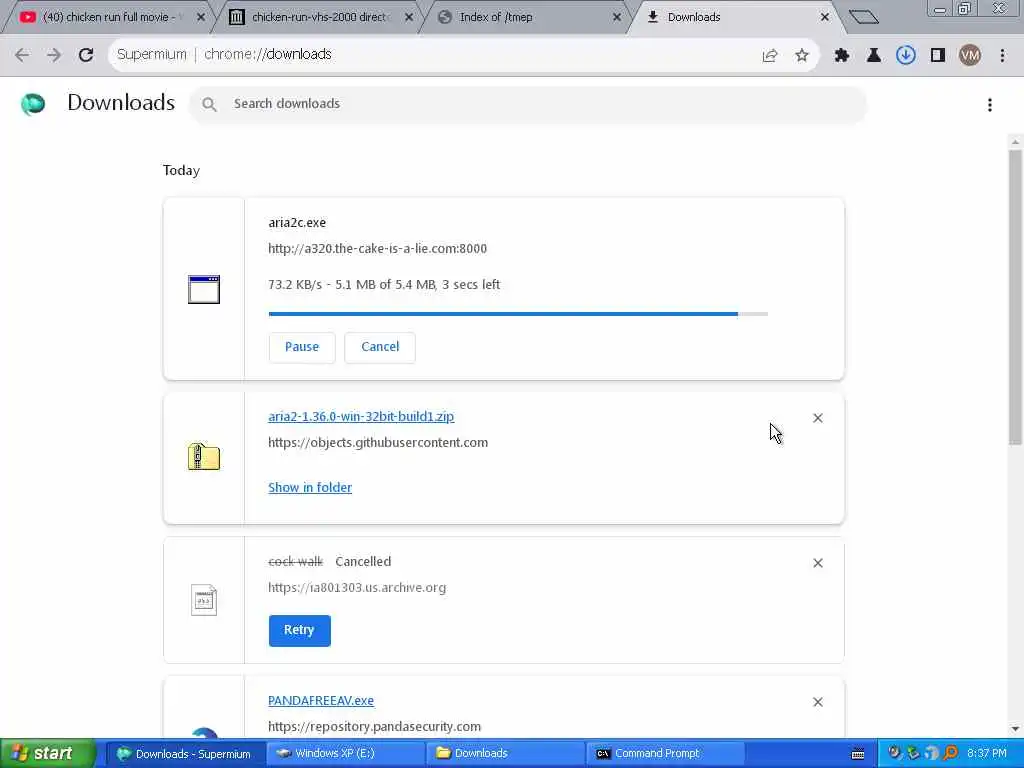
Task: Click the aria2 zip folder icon
Action: pyautogui.click(x=204, y=456)
